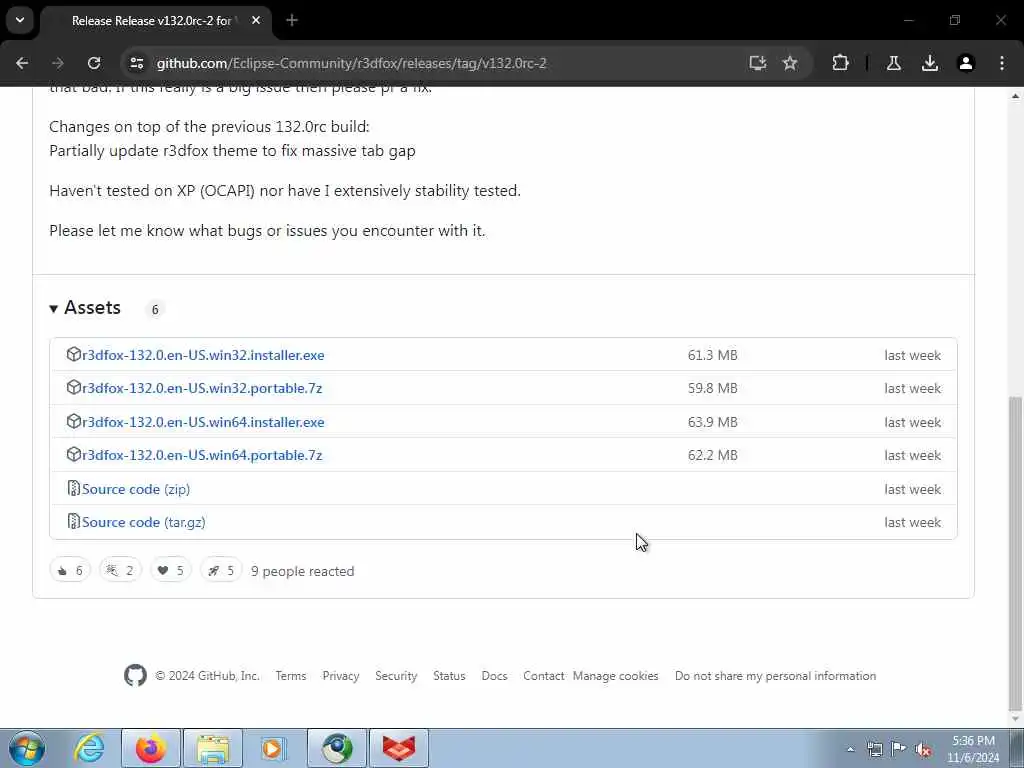
Task: Open the tab search dropdown arrow
Action: pyautogui.click(x=20, y=20)
